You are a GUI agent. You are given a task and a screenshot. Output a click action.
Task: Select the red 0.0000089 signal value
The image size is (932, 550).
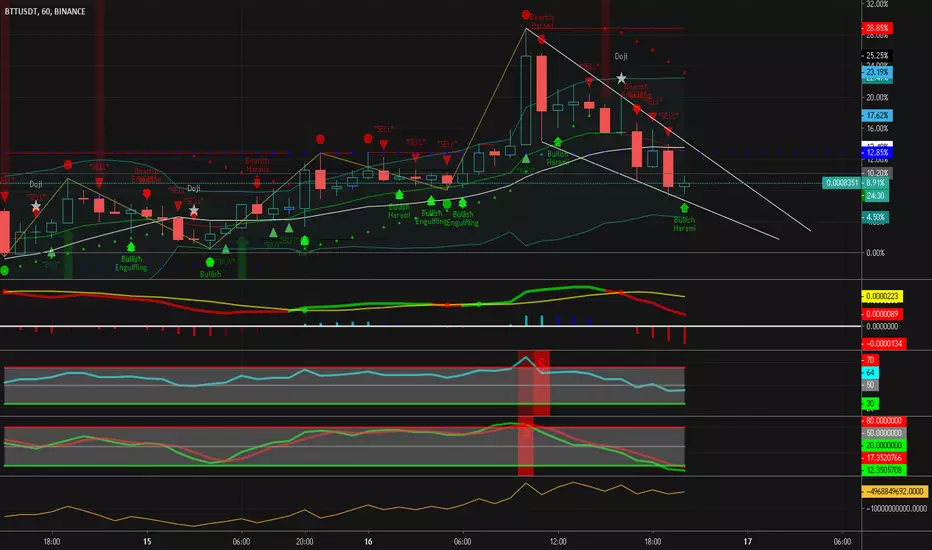coord(882,313)
